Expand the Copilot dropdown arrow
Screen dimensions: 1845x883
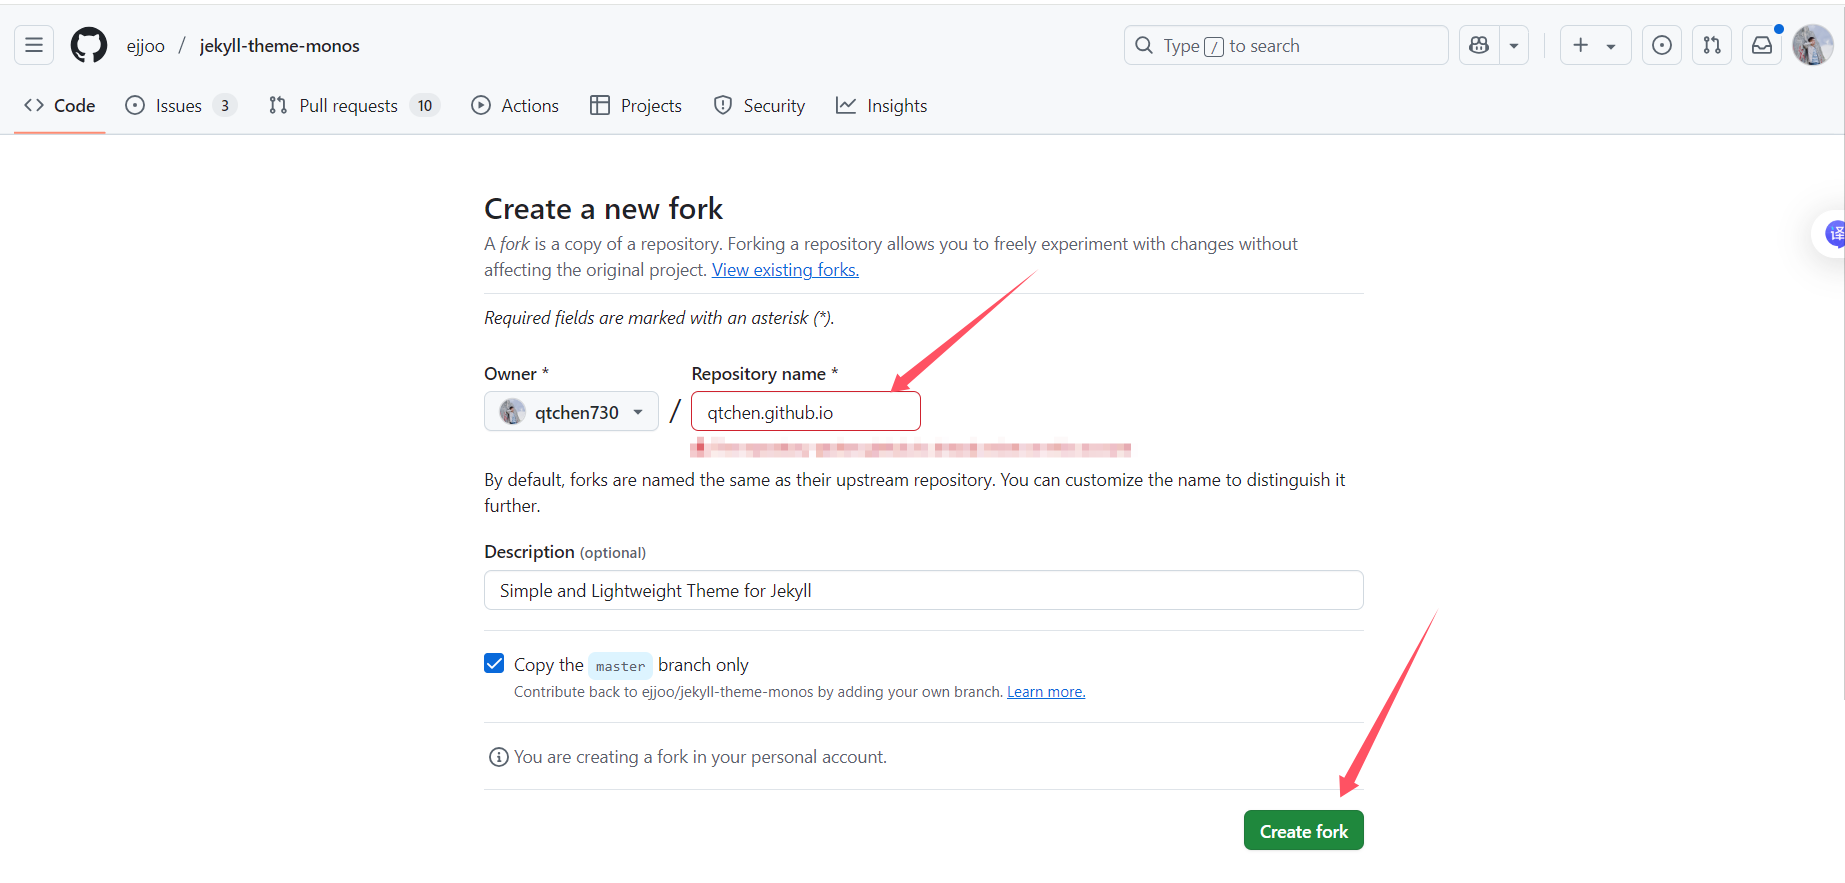click(1514, 45)
